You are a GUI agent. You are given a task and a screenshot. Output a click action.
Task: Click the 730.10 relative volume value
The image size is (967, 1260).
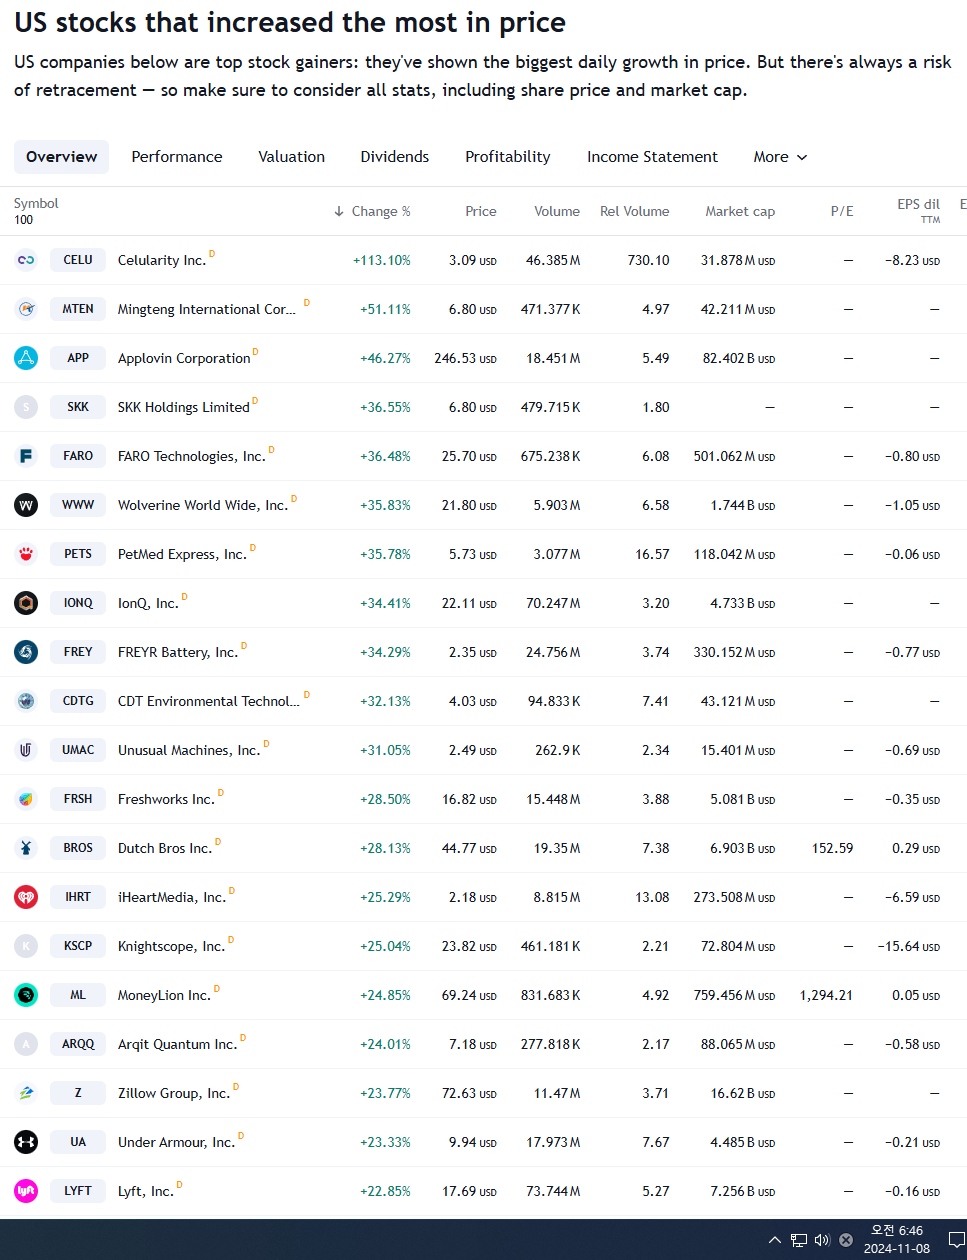click(x=649, y=260)
